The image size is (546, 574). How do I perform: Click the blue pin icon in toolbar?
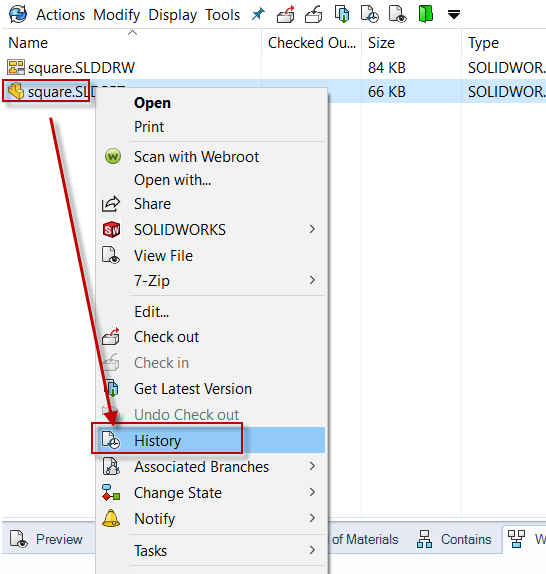[x=258, y=15]
